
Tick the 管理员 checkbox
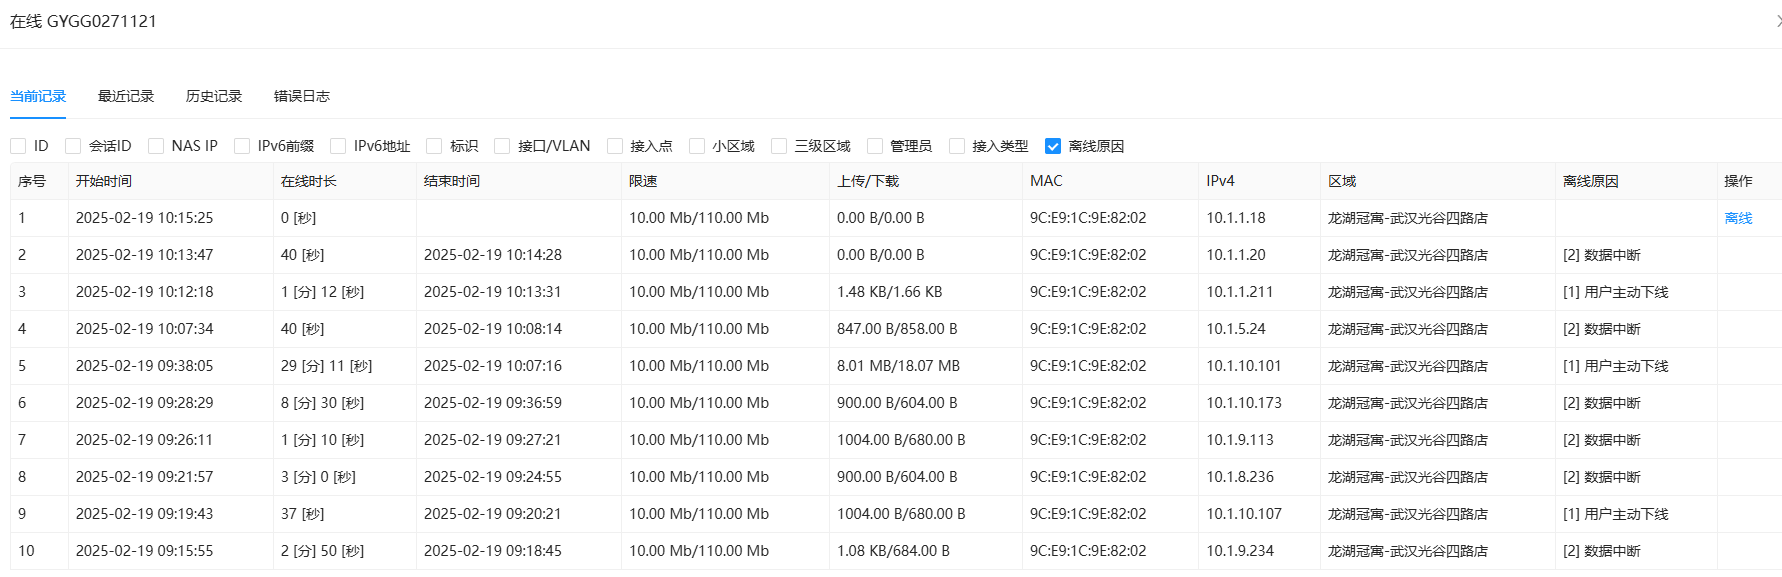tap(875, 146)
